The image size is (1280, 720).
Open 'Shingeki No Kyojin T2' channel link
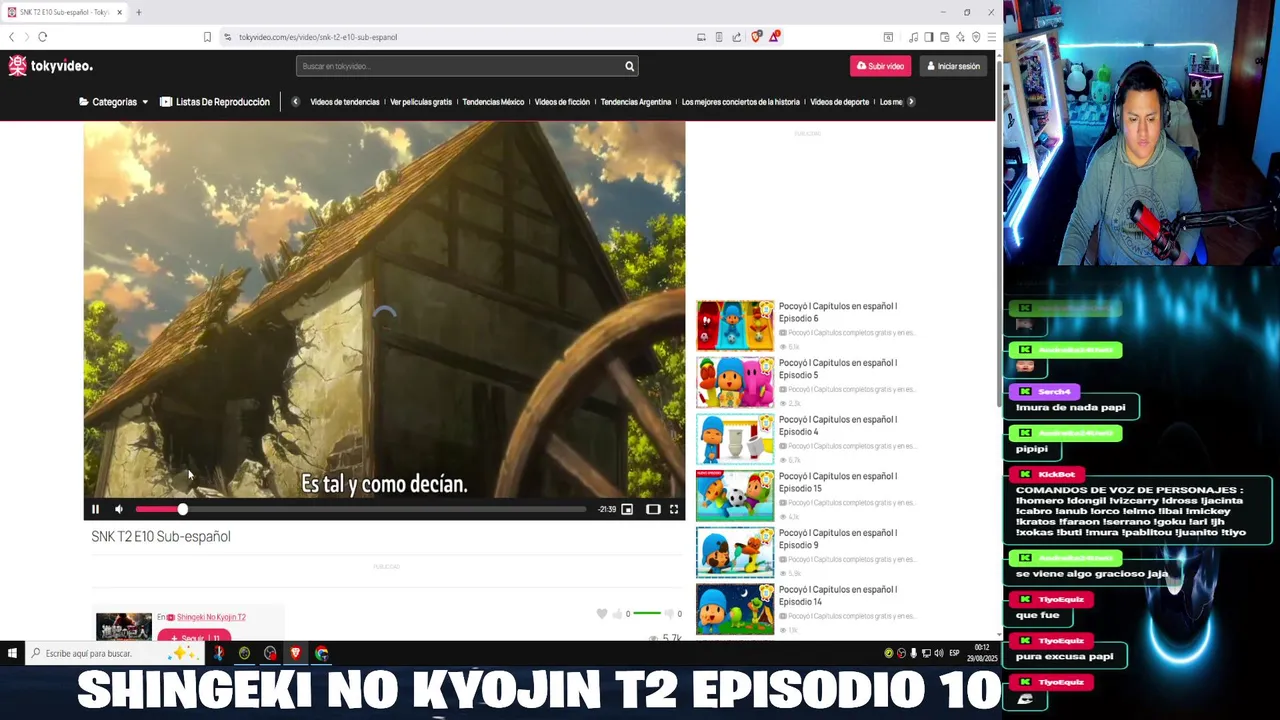pyautogui.click(x=211, y=617)
